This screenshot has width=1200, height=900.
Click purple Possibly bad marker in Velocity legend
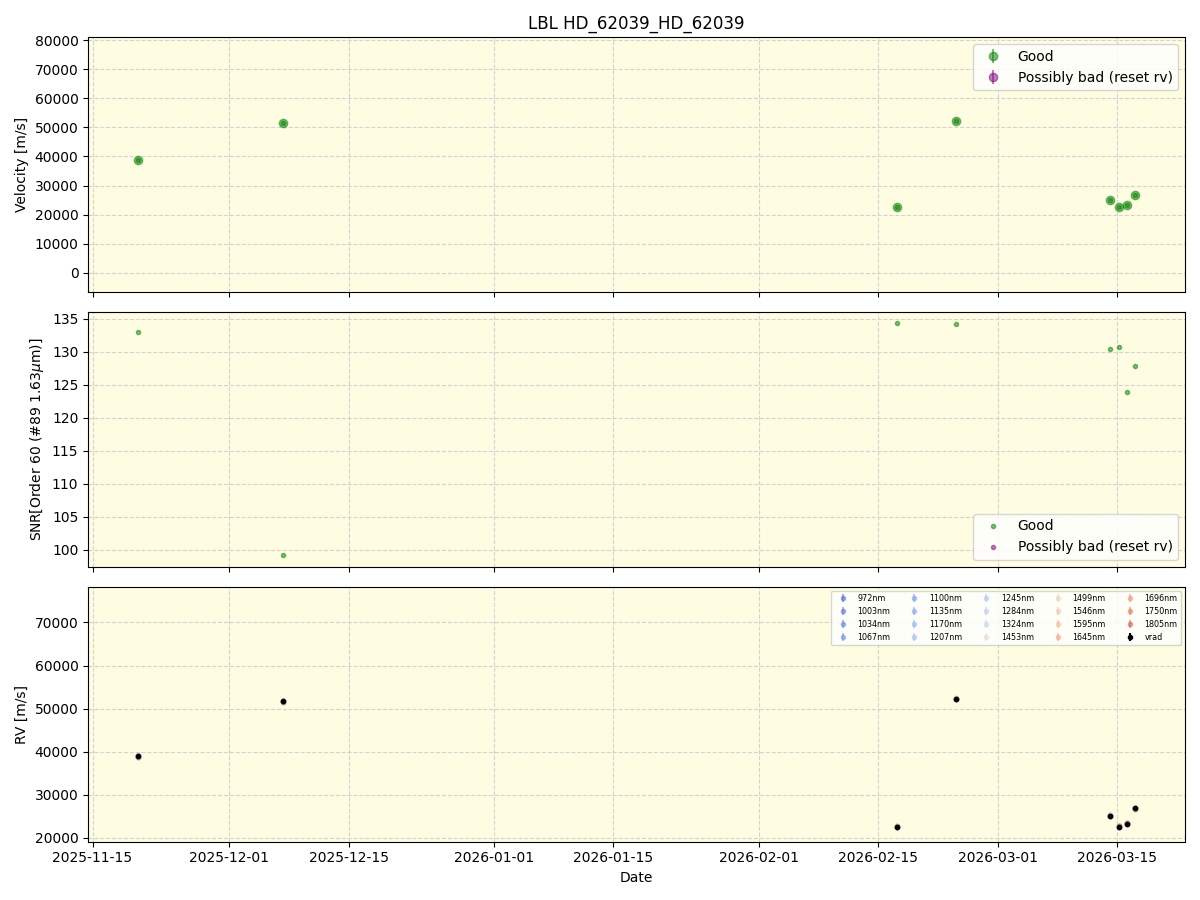tap(993, 77)
